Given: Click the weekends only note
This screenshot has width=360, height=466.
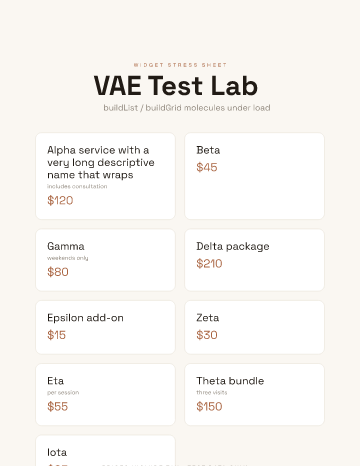Looking at the screenshot, I should pos(68,258).
